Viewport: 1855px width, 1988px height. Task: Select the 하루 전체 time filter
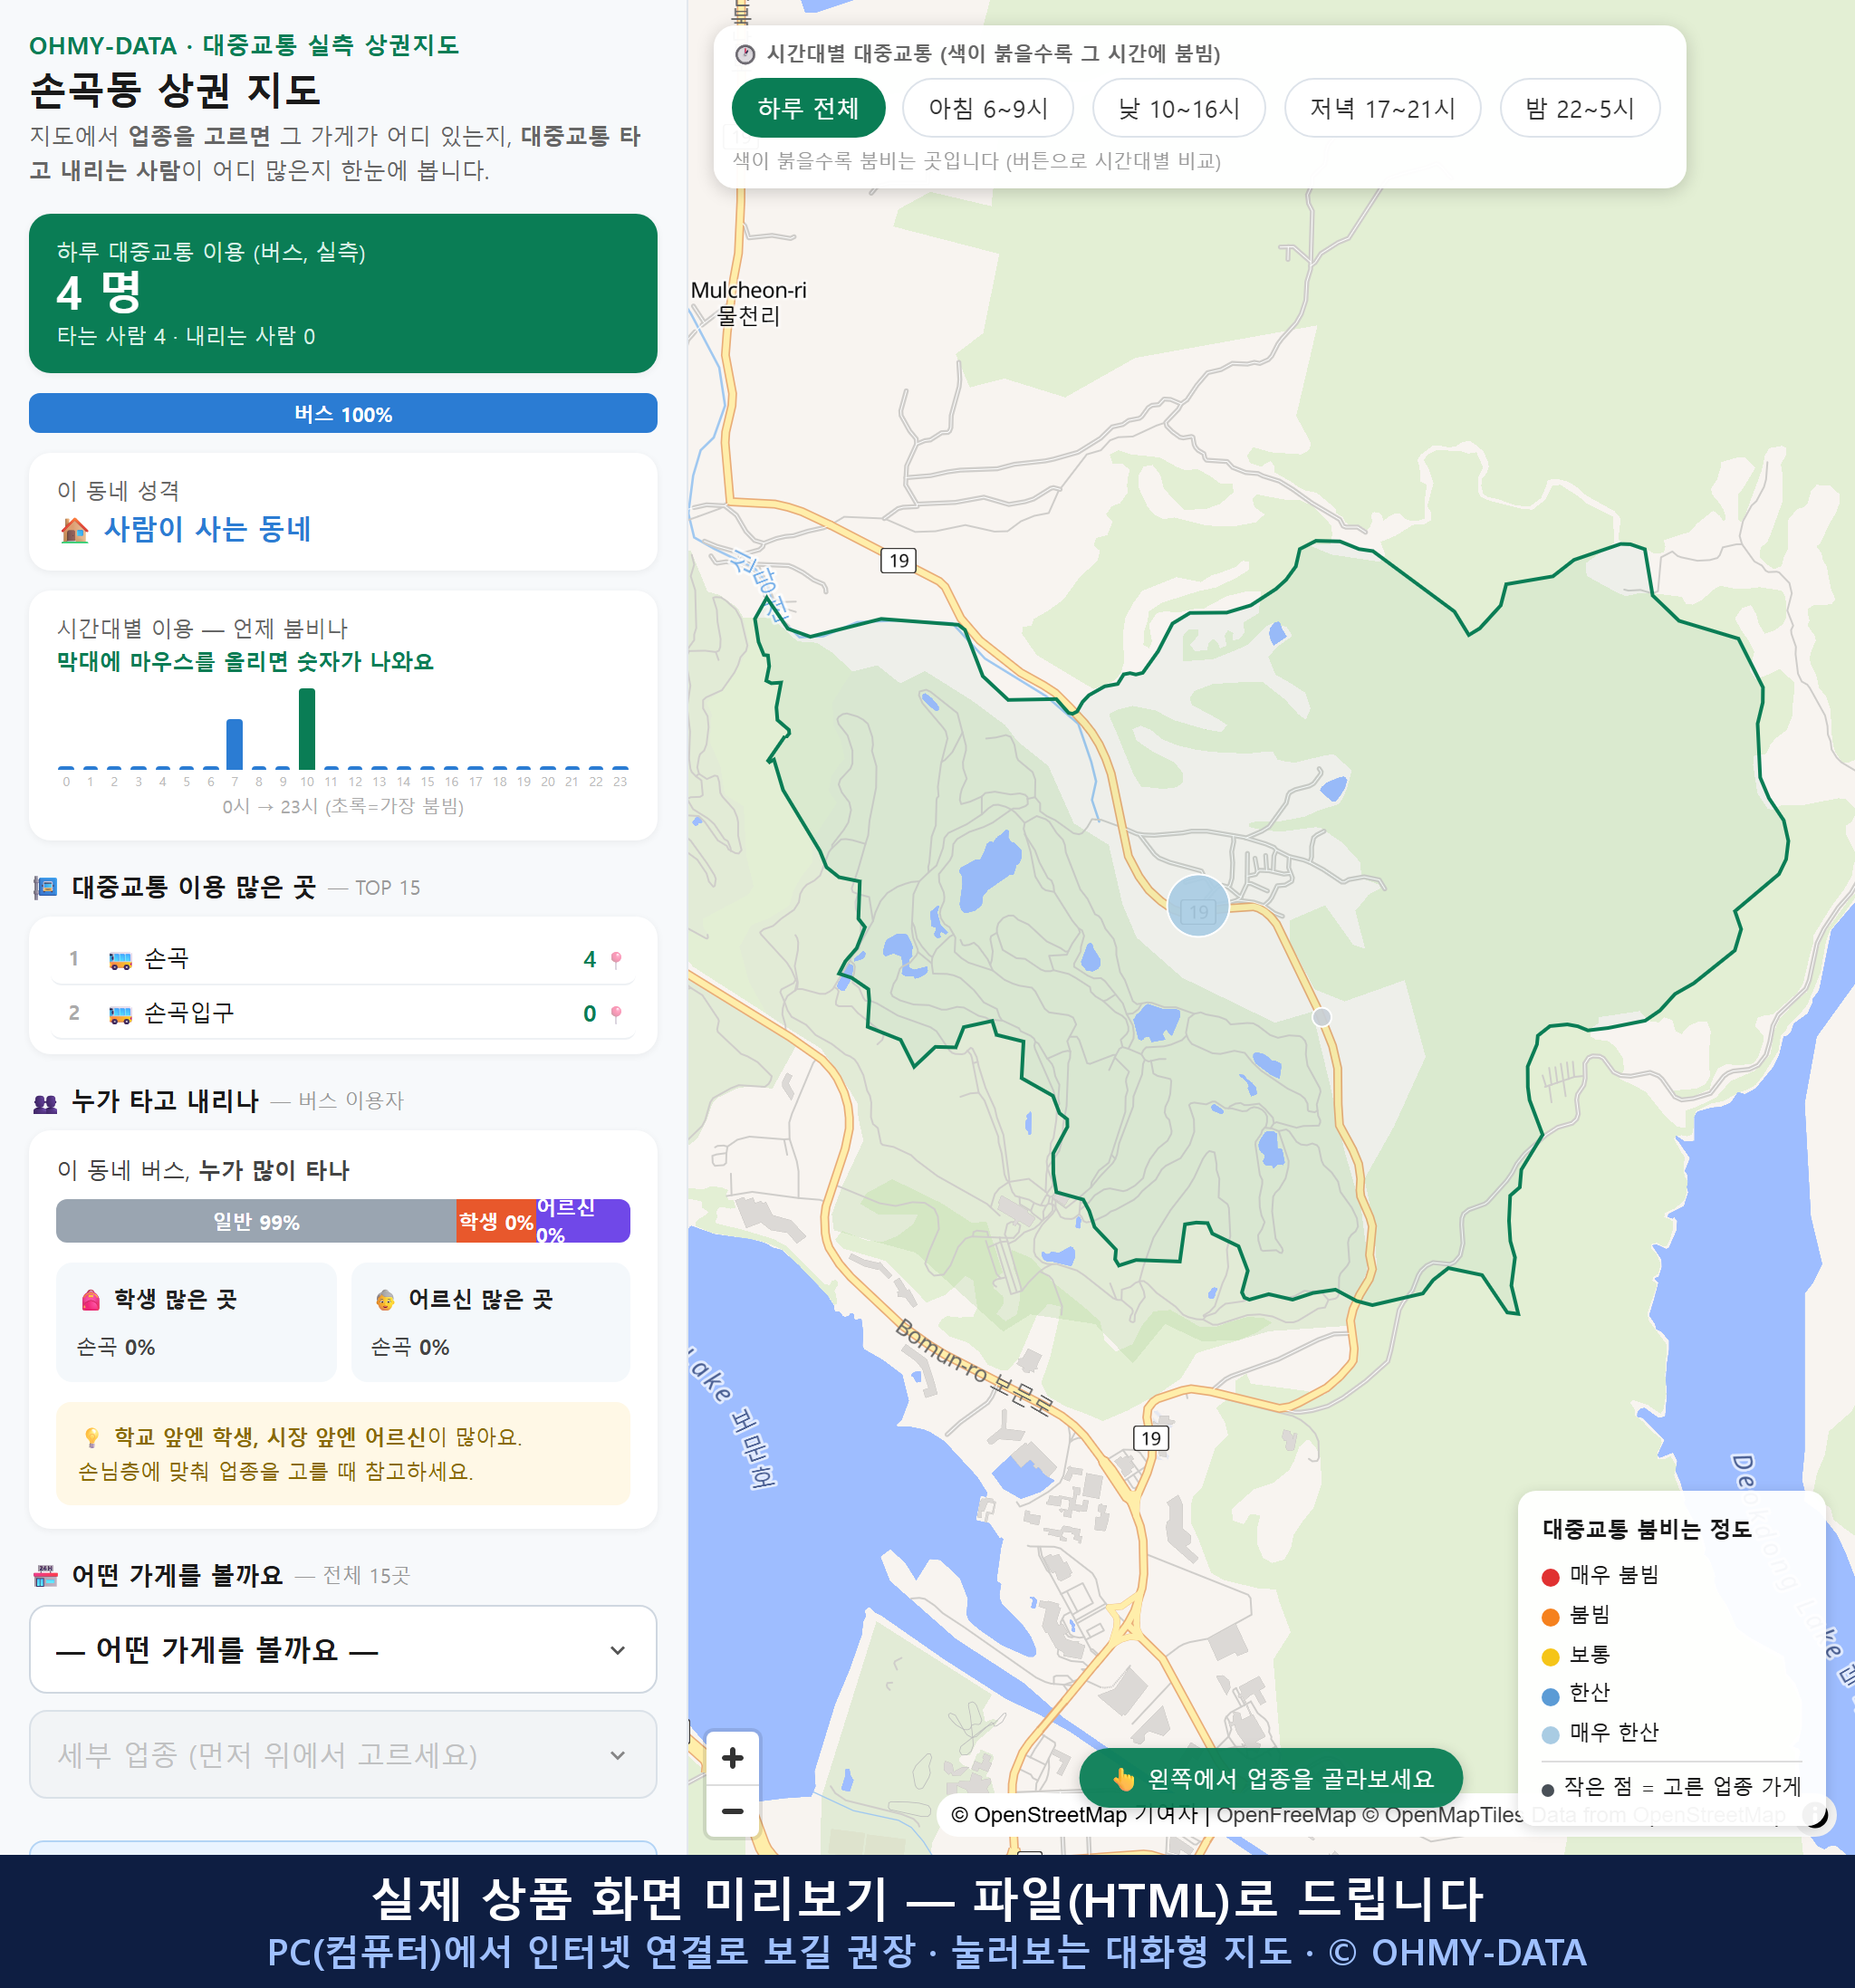(808, 108)
